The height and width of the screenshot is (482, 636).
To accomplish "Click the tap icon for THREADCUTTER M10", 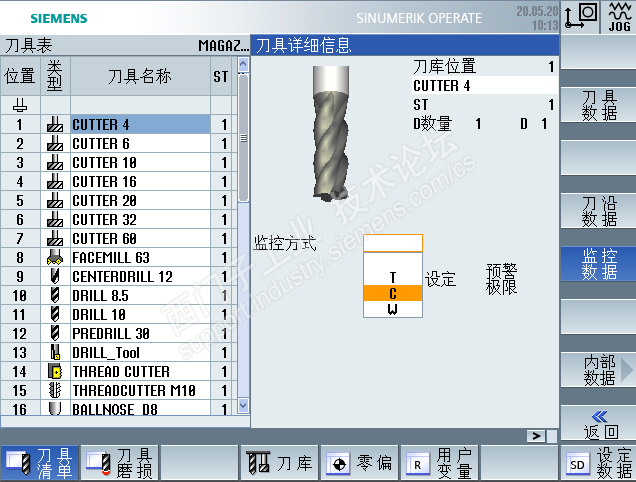I will (x=55, y=390).
